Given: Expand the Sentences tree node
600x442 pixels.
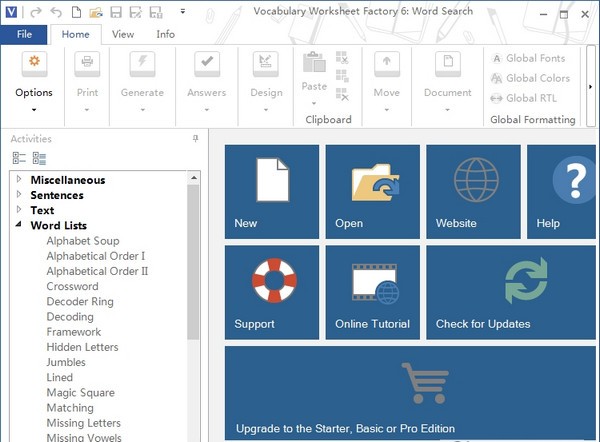Looking at the screenshot, I should [x=19, y=195].
